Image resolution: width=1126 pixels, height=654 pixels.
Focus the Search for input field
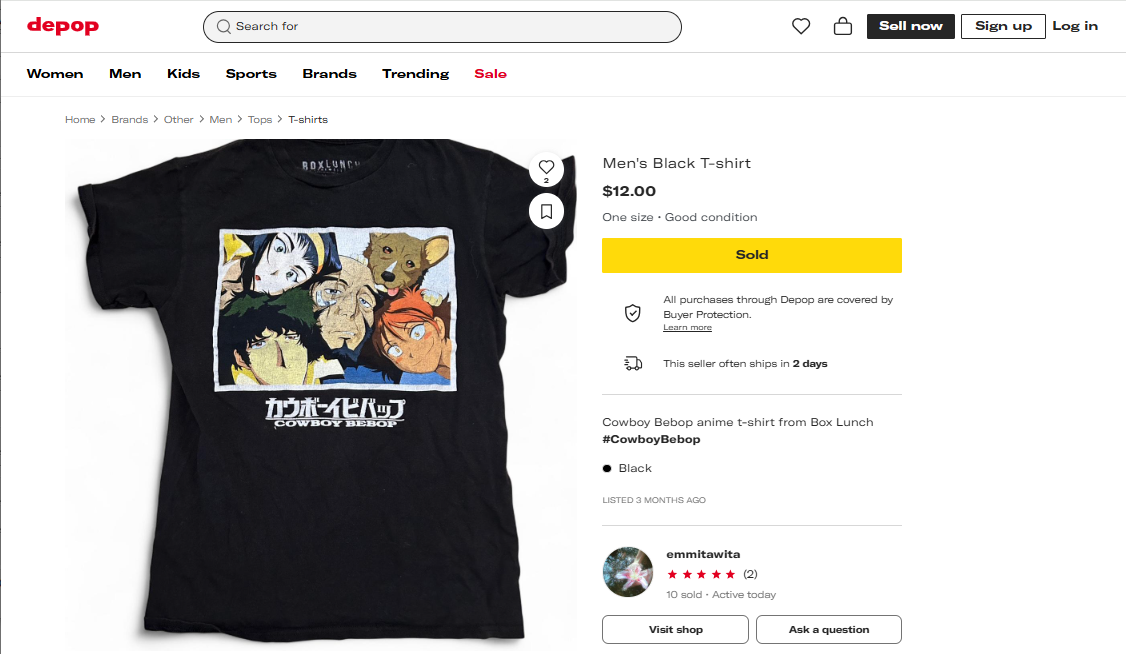(450, 26)
